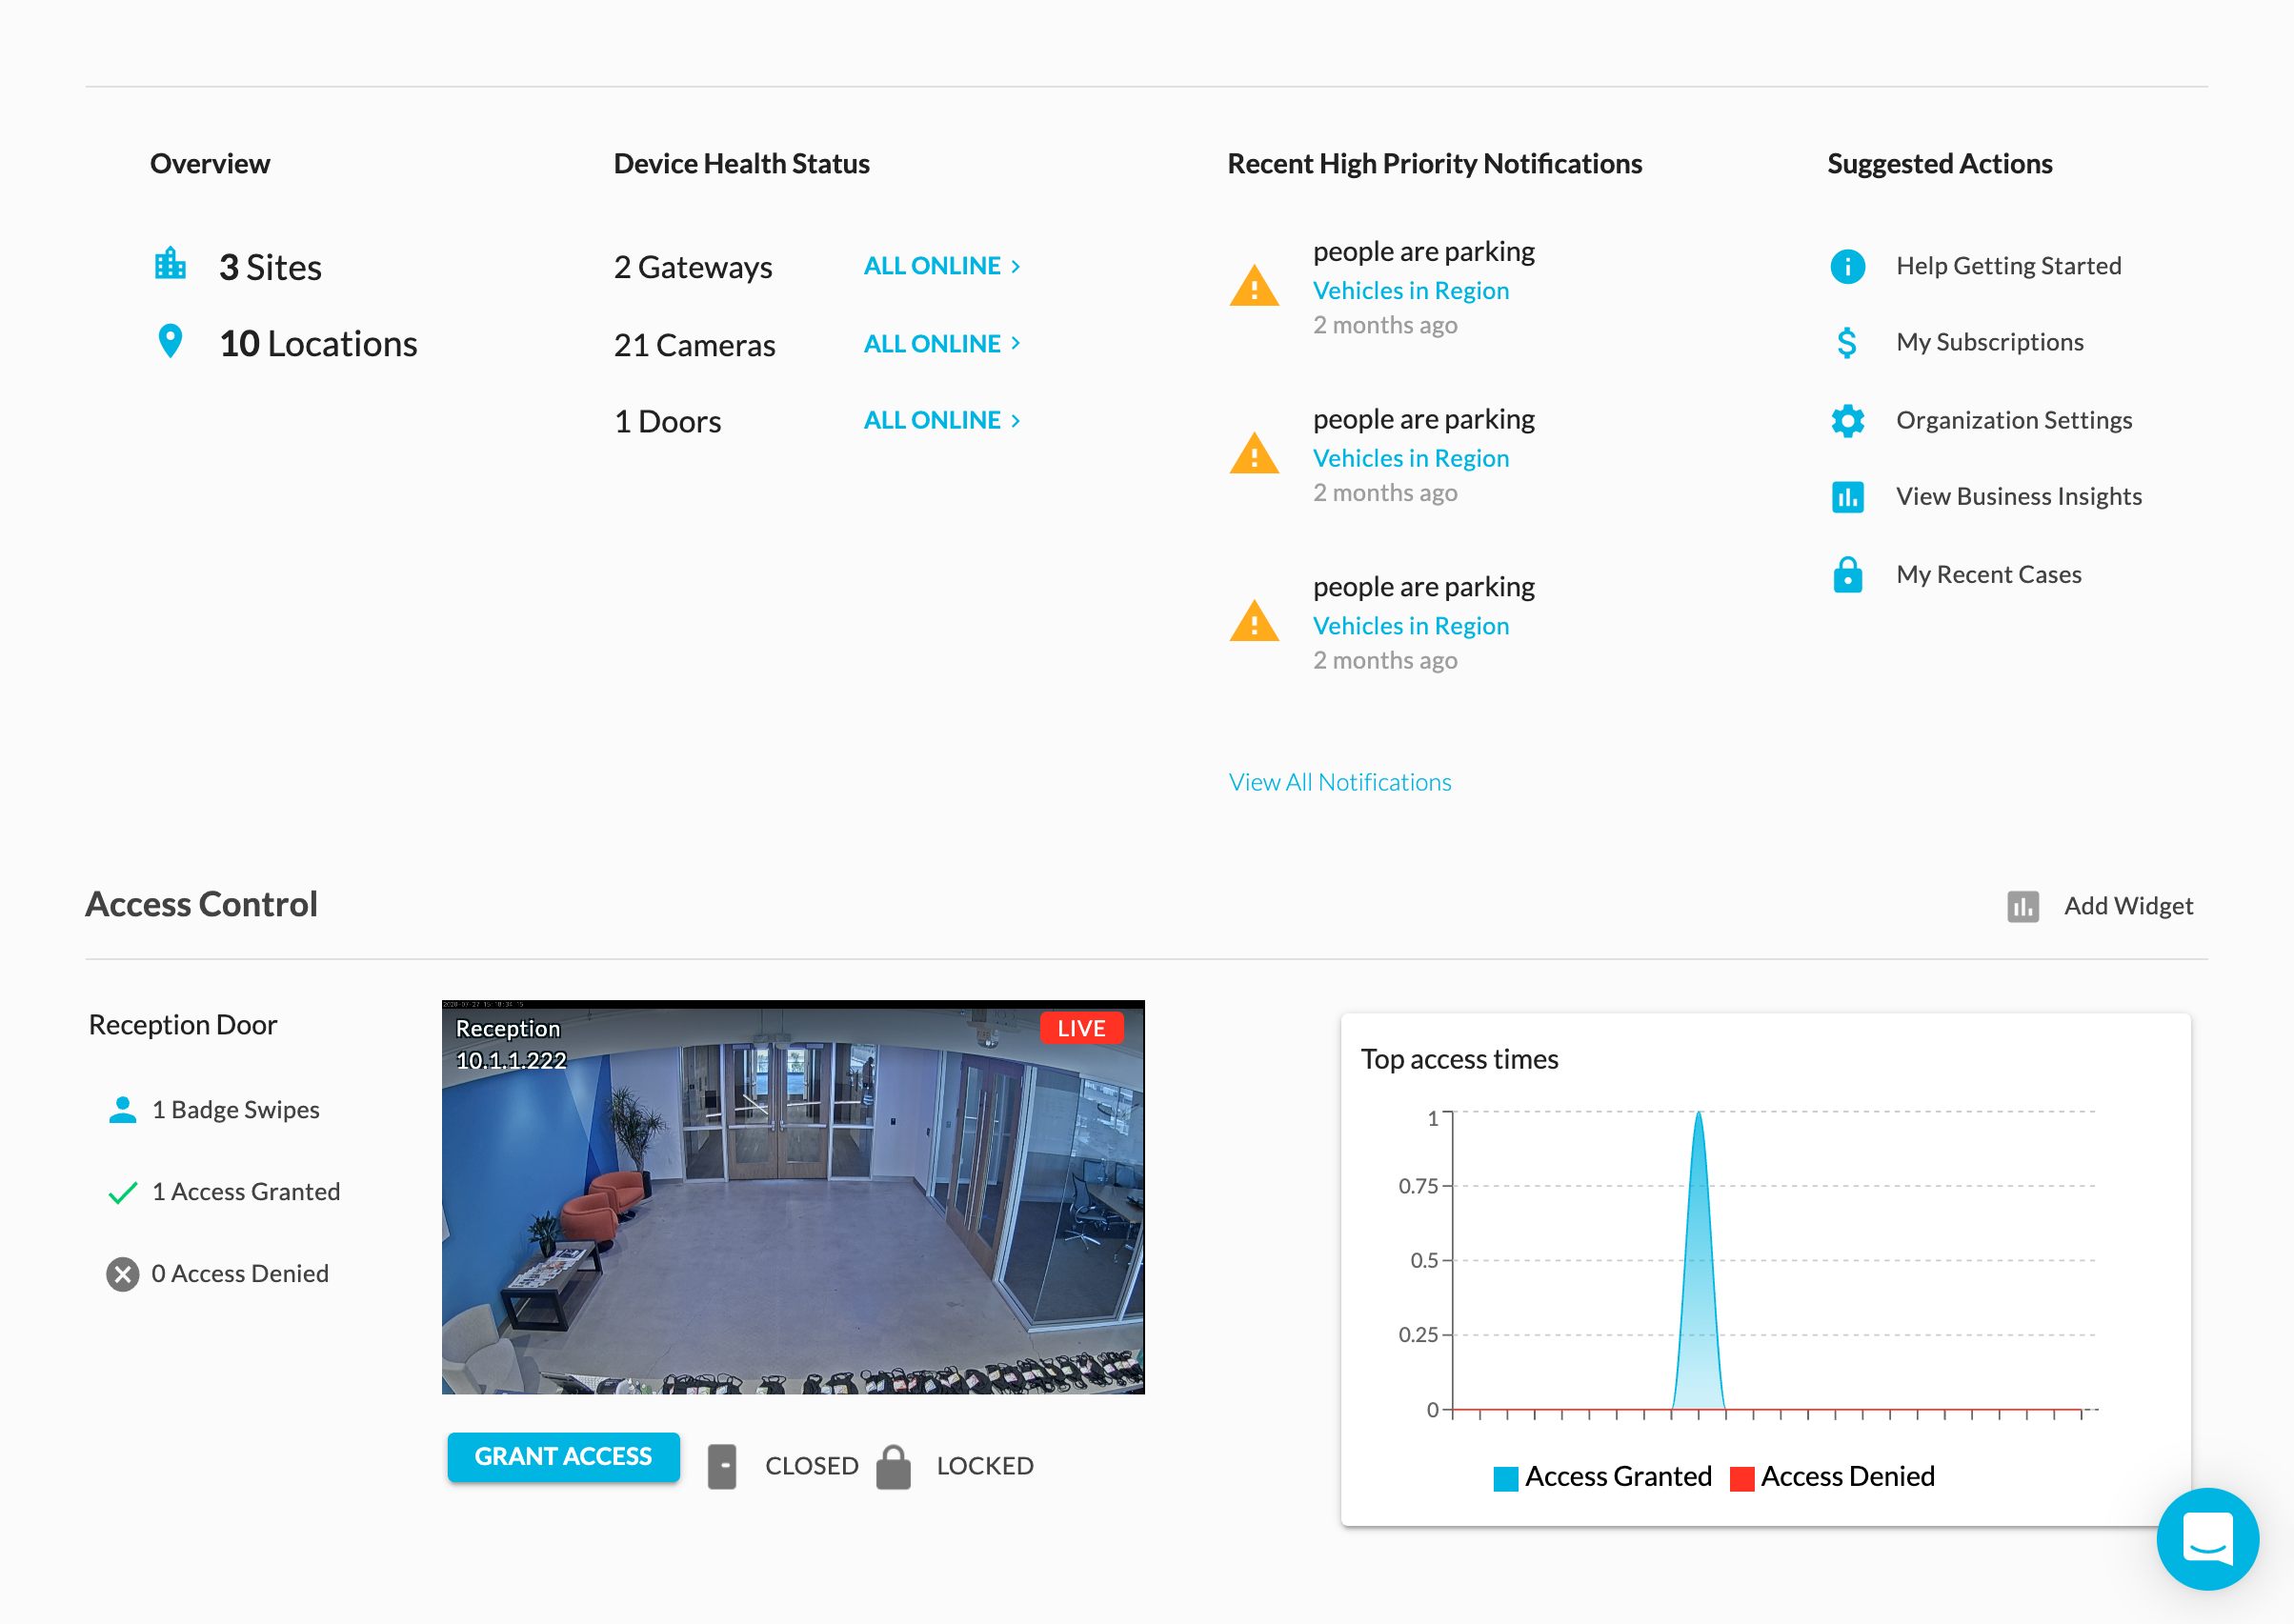Click the Sites building icon
Viewport: 2294px width, 1624px height.
[x=170, y=264]
